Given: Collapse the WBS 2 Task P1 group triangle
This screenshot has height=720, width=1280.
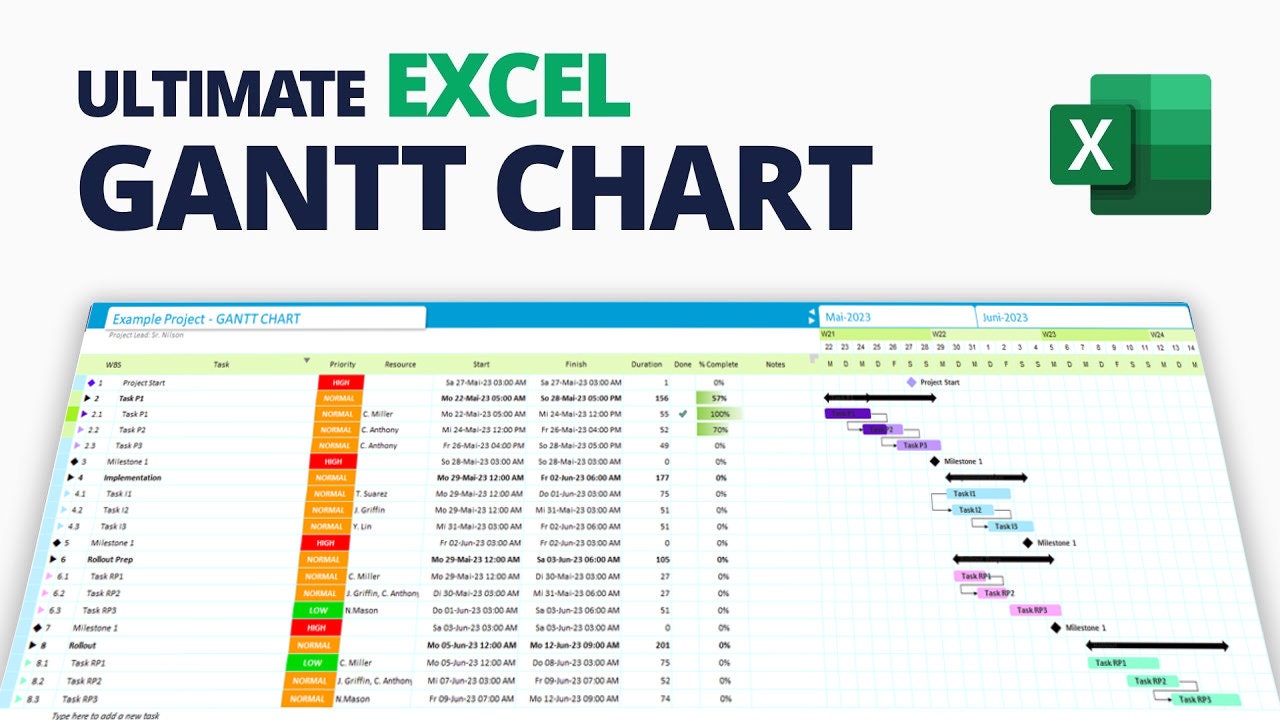Looking at the screenshot, I should (x=88, y=398).
